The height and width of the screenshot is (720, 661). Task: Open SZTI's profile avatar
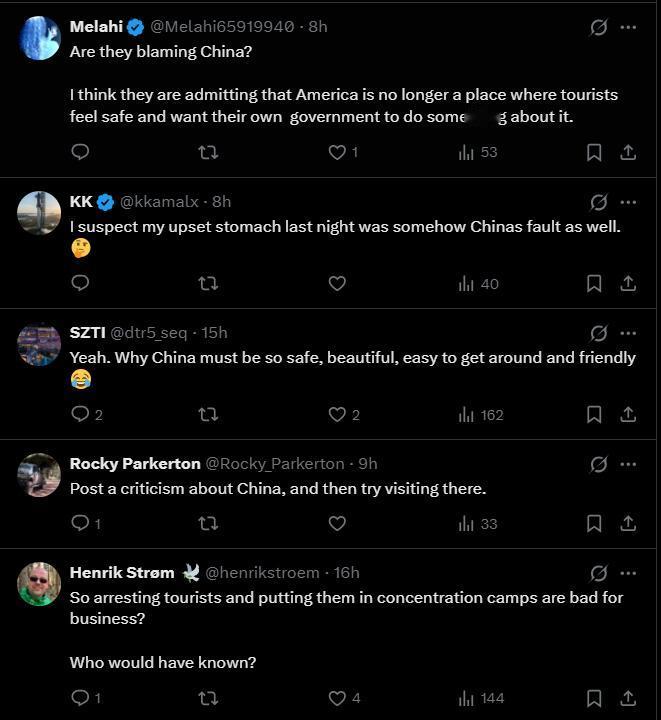[x=40, y=344]
